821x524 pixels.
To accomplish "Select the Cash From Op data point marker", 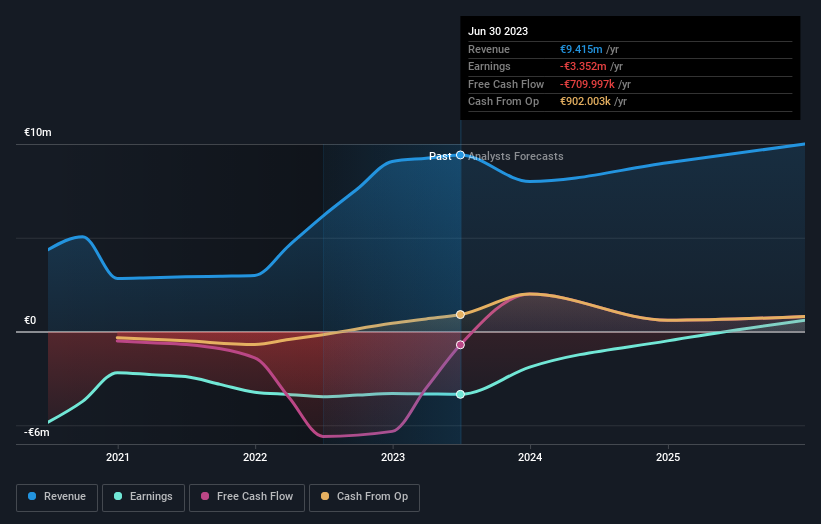I will 460,315.
